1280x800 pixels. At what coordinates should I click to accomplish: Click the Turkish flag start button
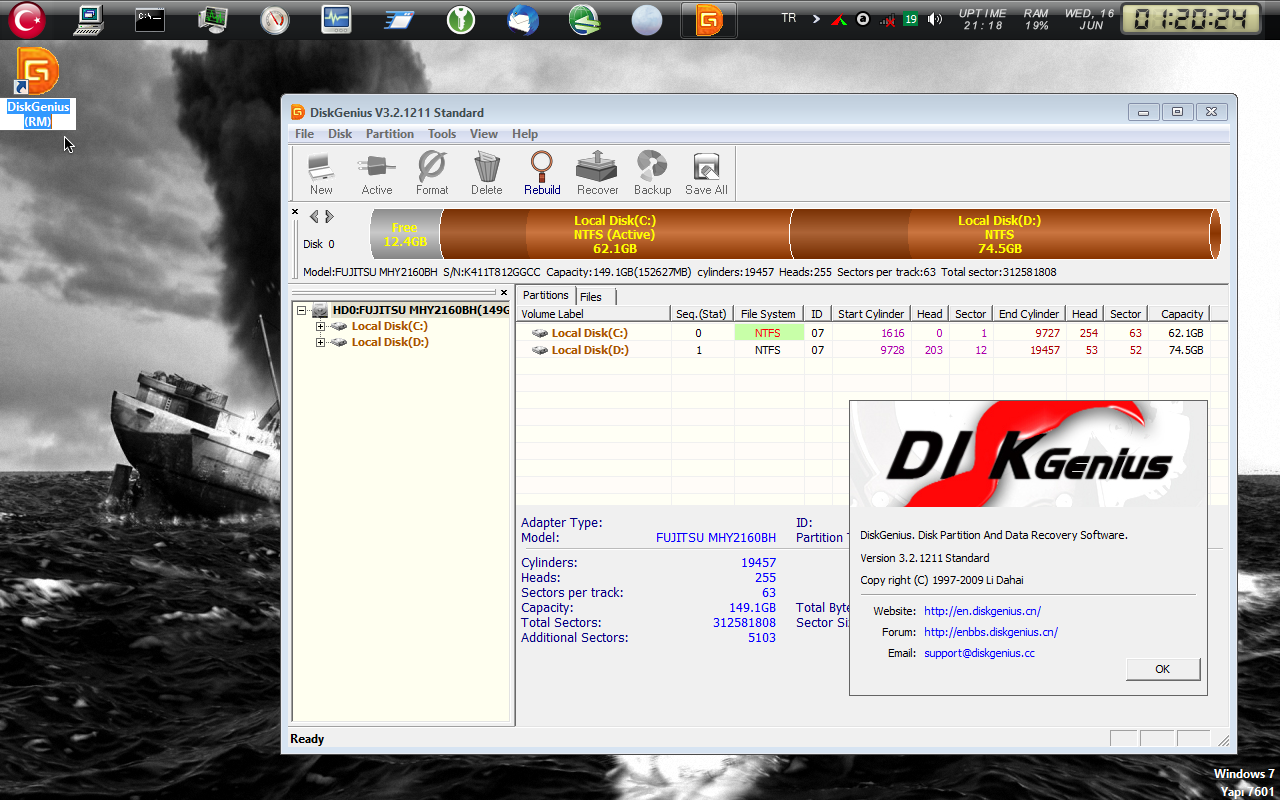point(27,19)
